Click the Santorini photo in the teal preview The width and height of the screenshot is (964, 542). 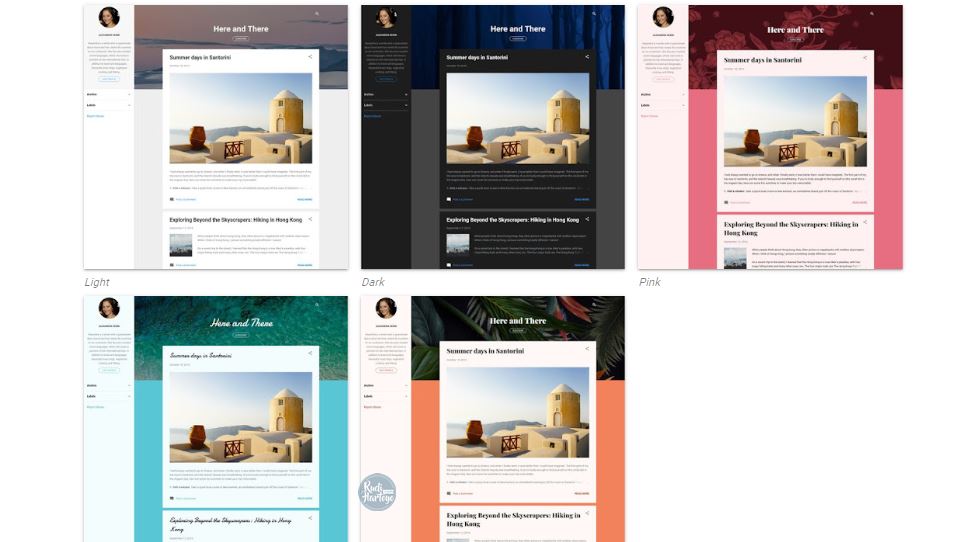tap(241, 417)
